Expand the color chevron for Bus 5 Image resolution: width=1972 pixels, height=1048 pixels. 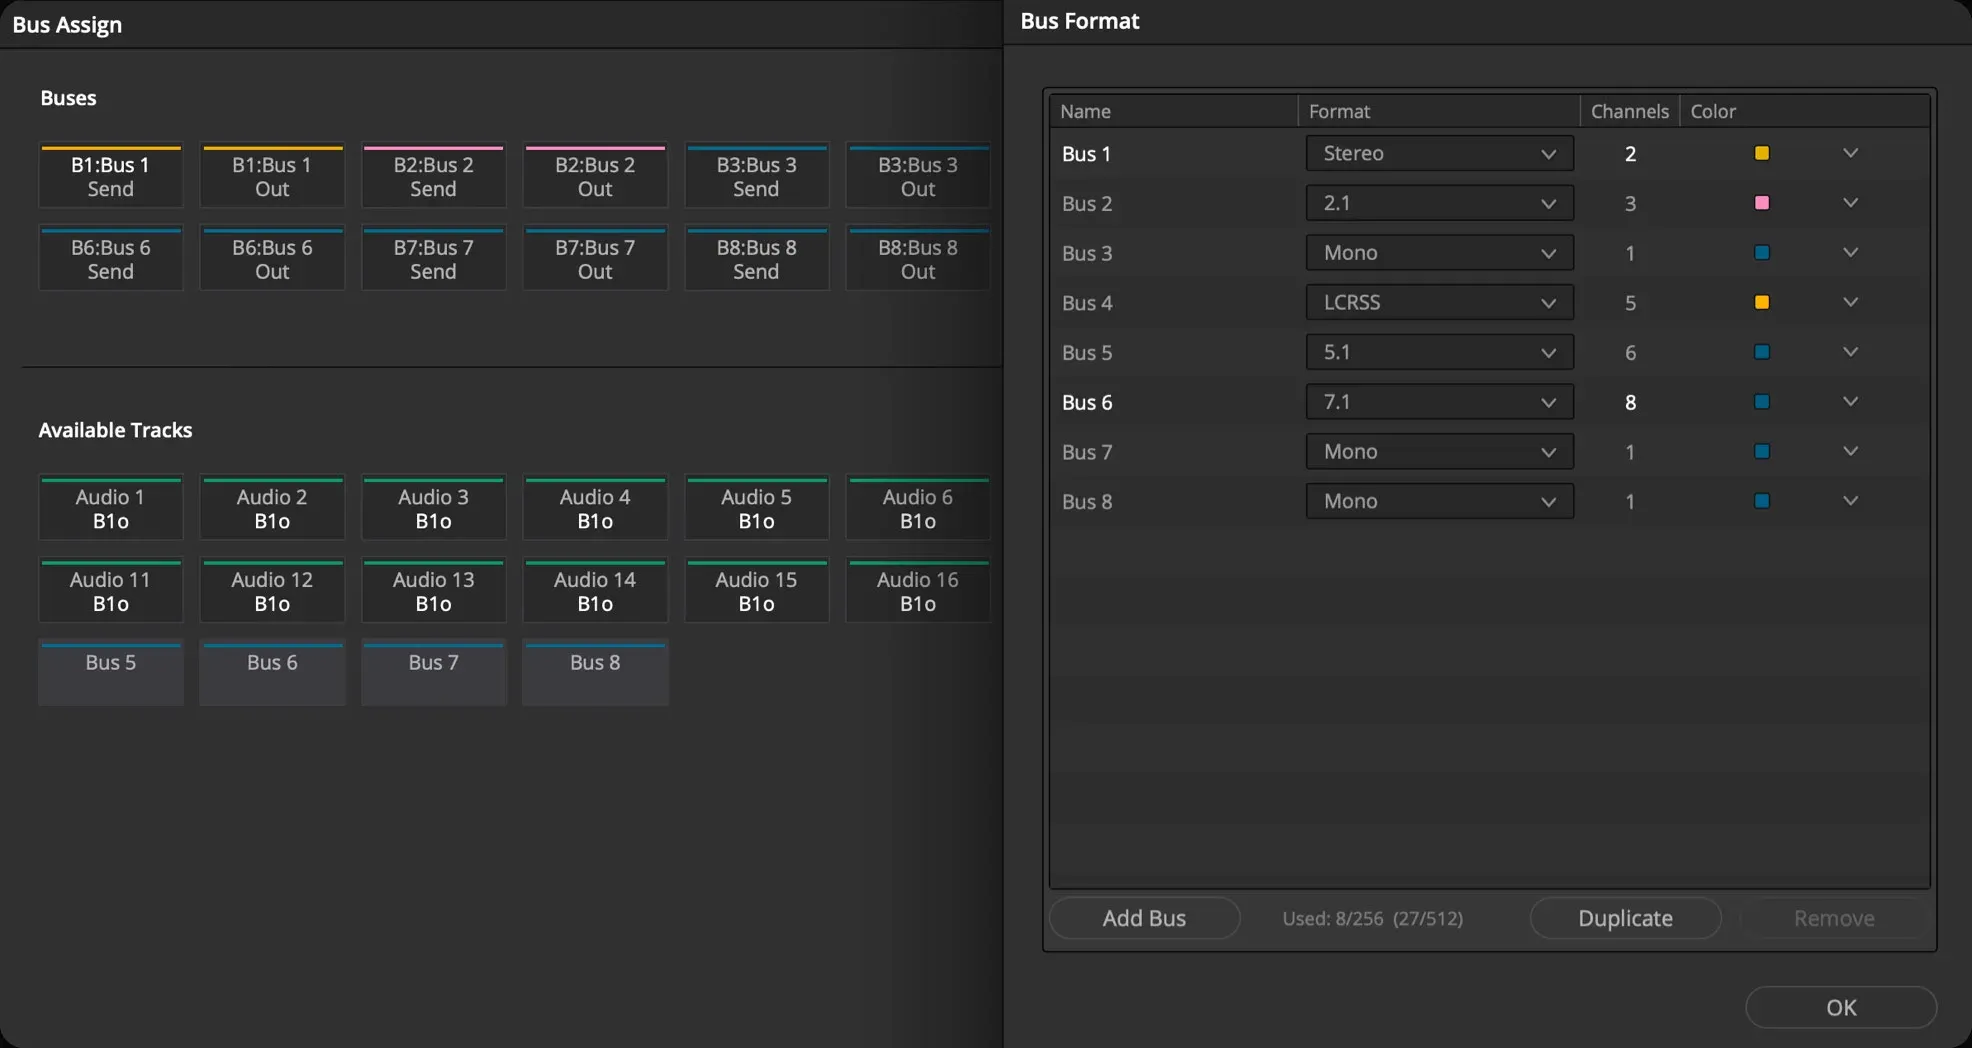(1850, 352)
